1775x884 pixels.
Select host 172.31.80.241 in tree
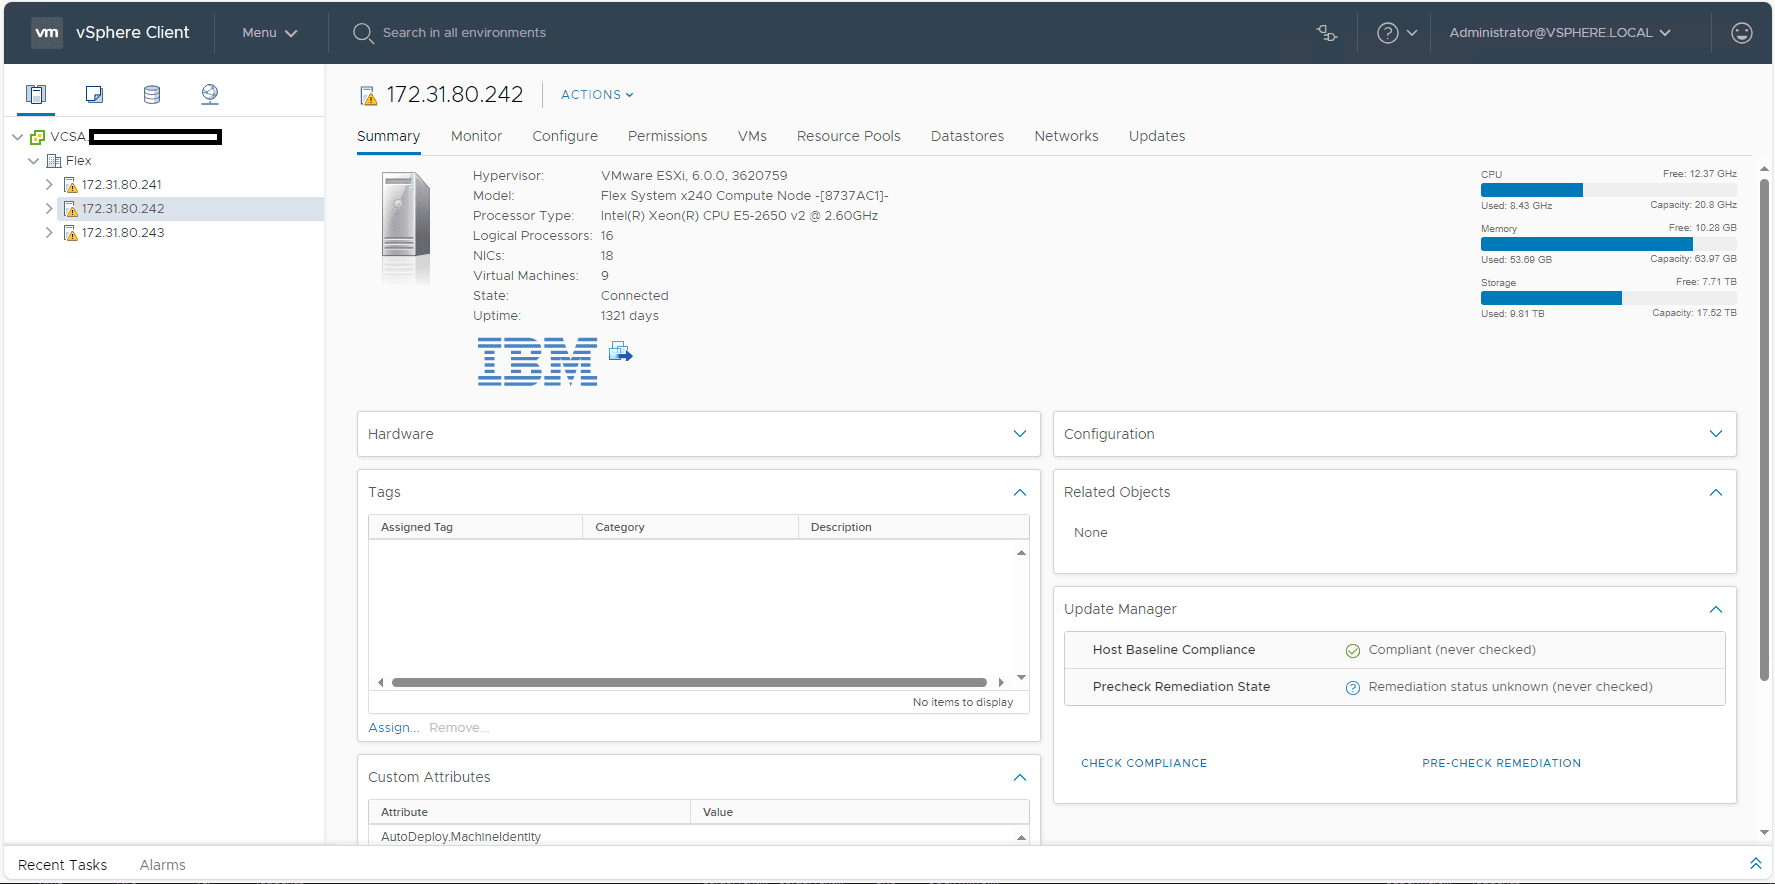[121, 185]
